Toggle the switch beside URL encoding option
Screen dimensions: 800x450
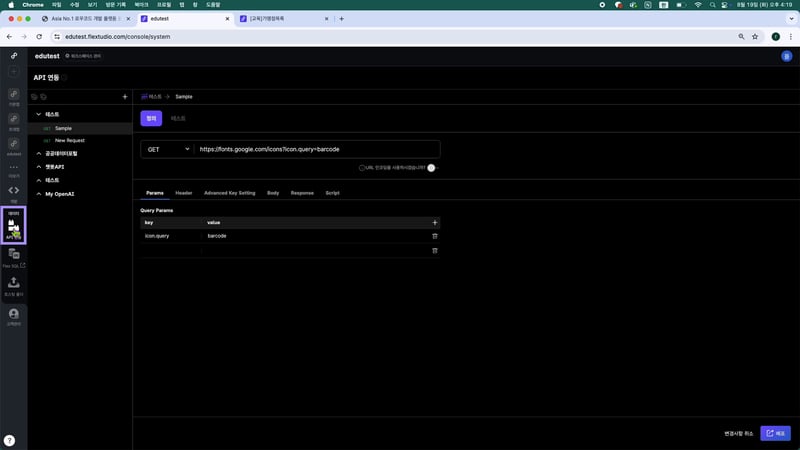click(432, 168)
